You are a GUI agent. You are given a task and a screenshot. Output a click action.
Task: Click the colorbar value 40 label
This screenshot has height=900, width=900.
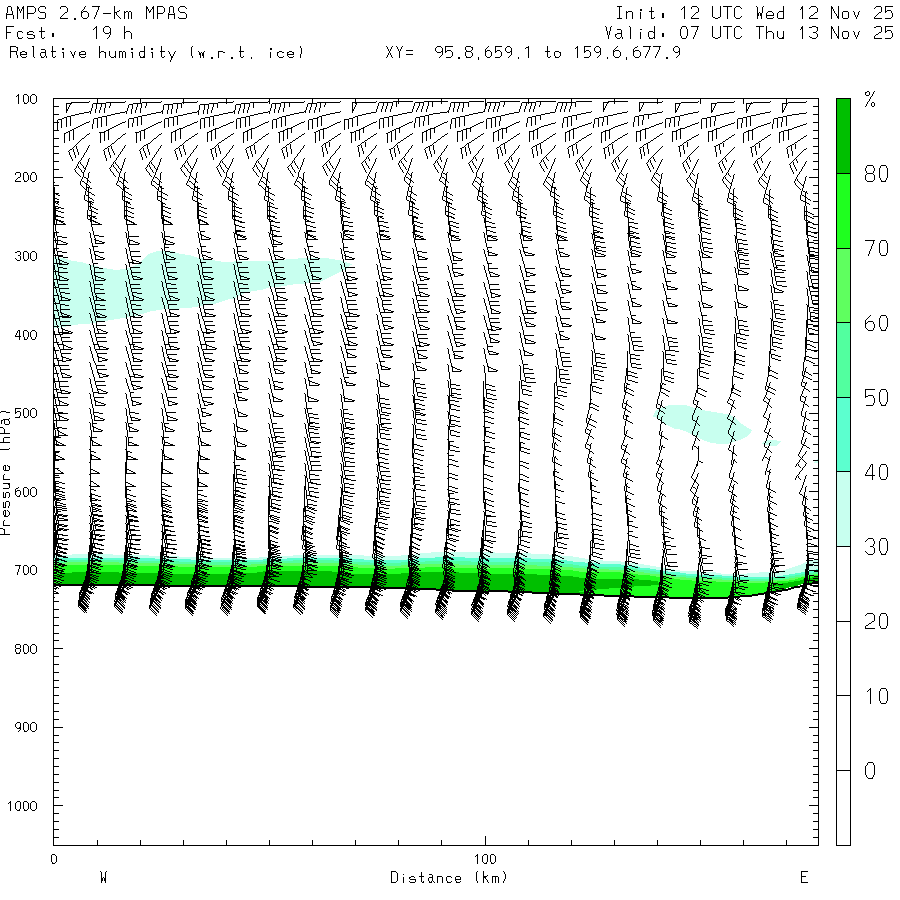coord(876,472)
